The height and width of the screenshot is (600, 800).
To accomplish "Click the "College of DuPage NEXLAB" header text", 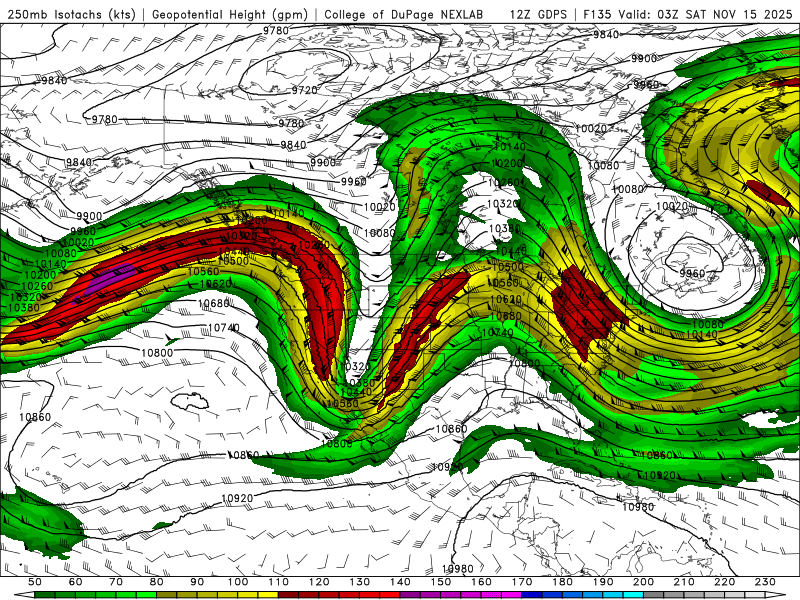I will click(x=404, y=14).
